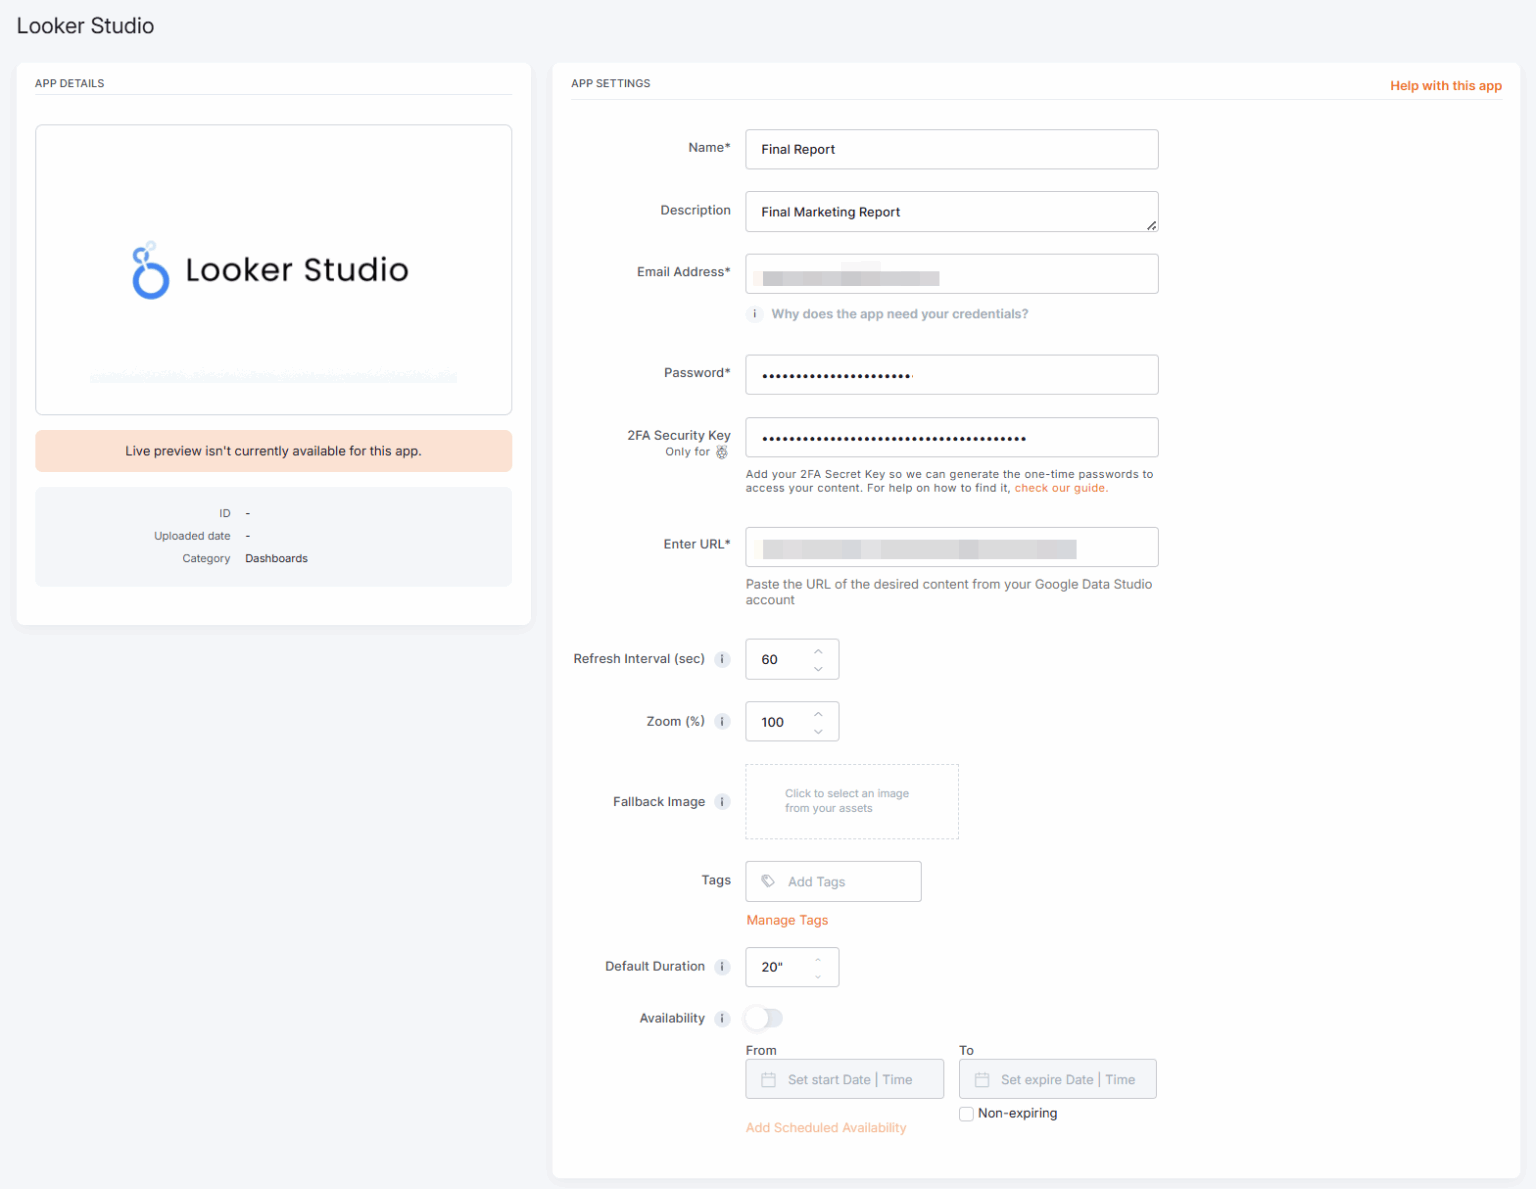Click the calendar icon in expire date field
The image size is (1536, 1189).
pos(982,1080)
